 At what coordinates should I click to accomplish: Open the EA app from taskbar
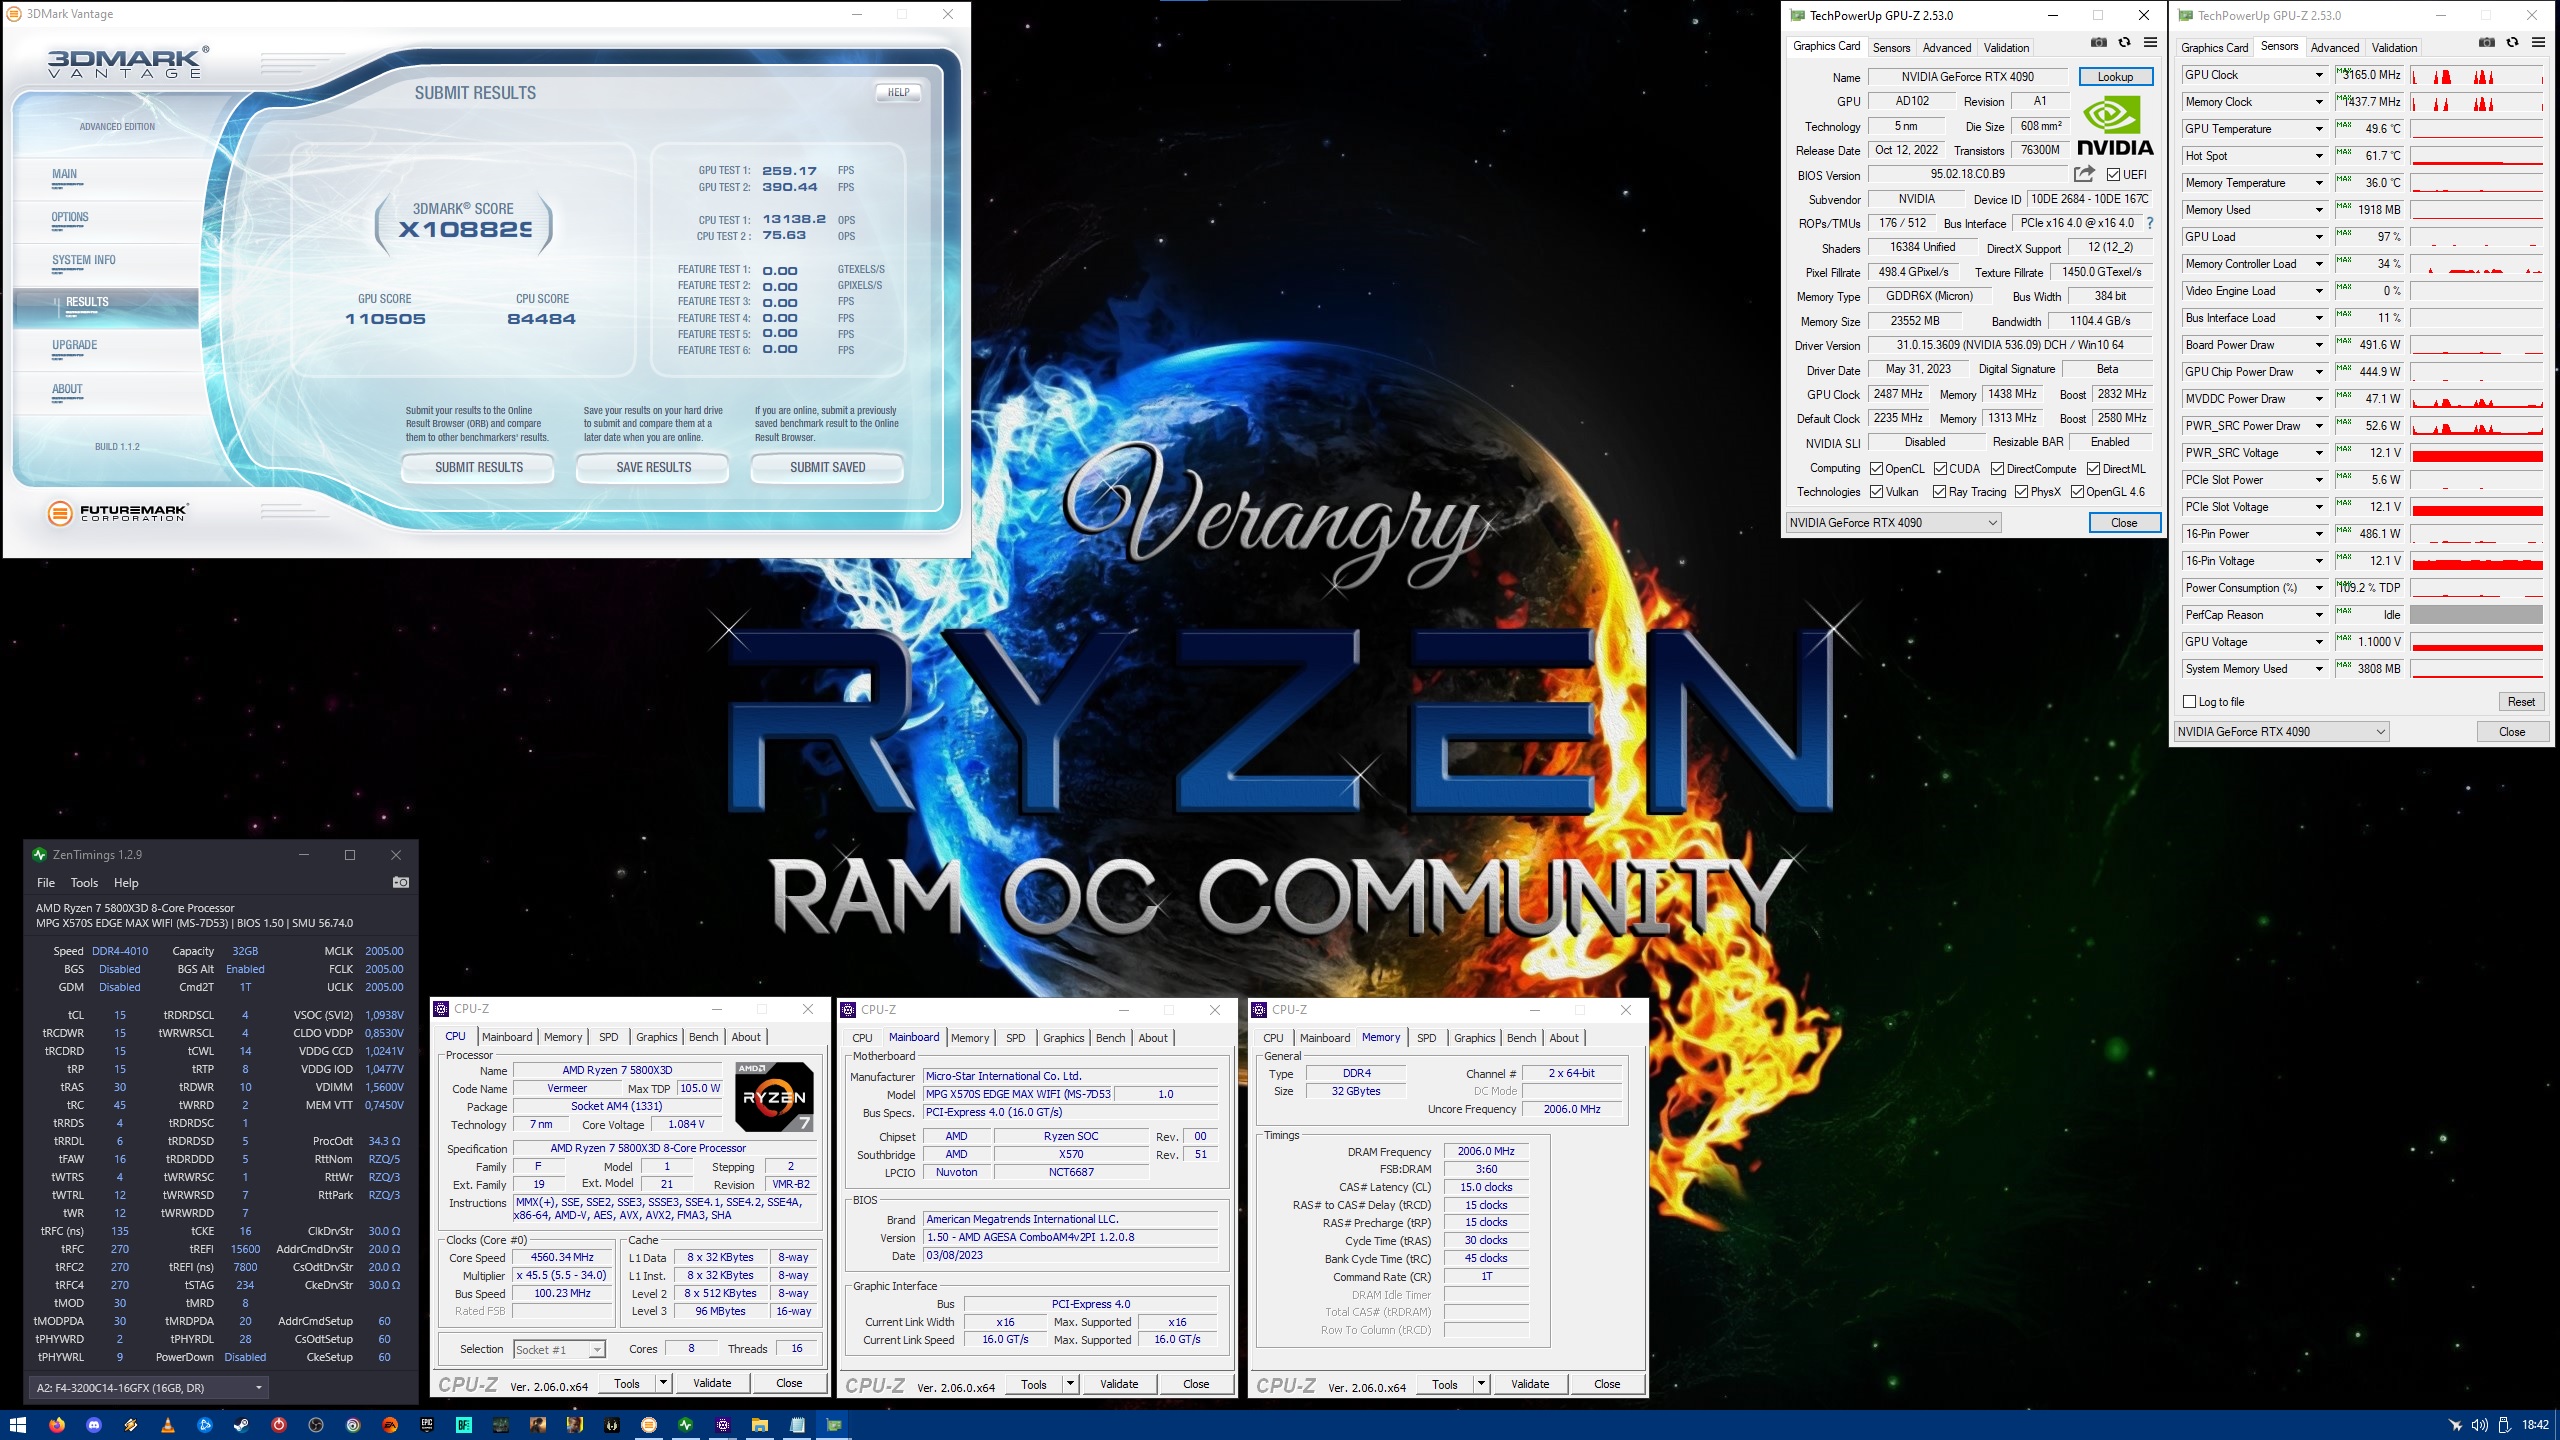click(x=390, y=1425)
